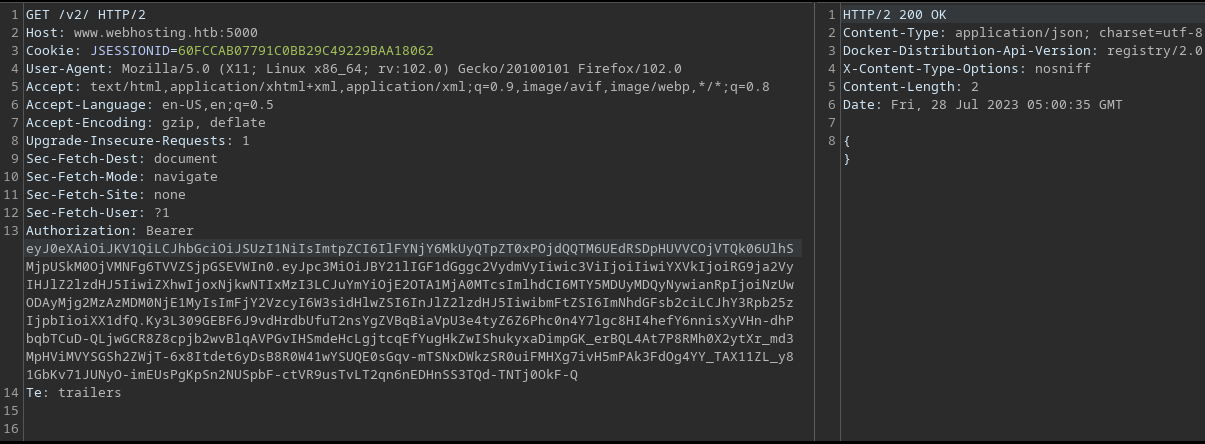
Task: Click the HTTP/2 200 OK status line
Action: click(x=896, y=14)
